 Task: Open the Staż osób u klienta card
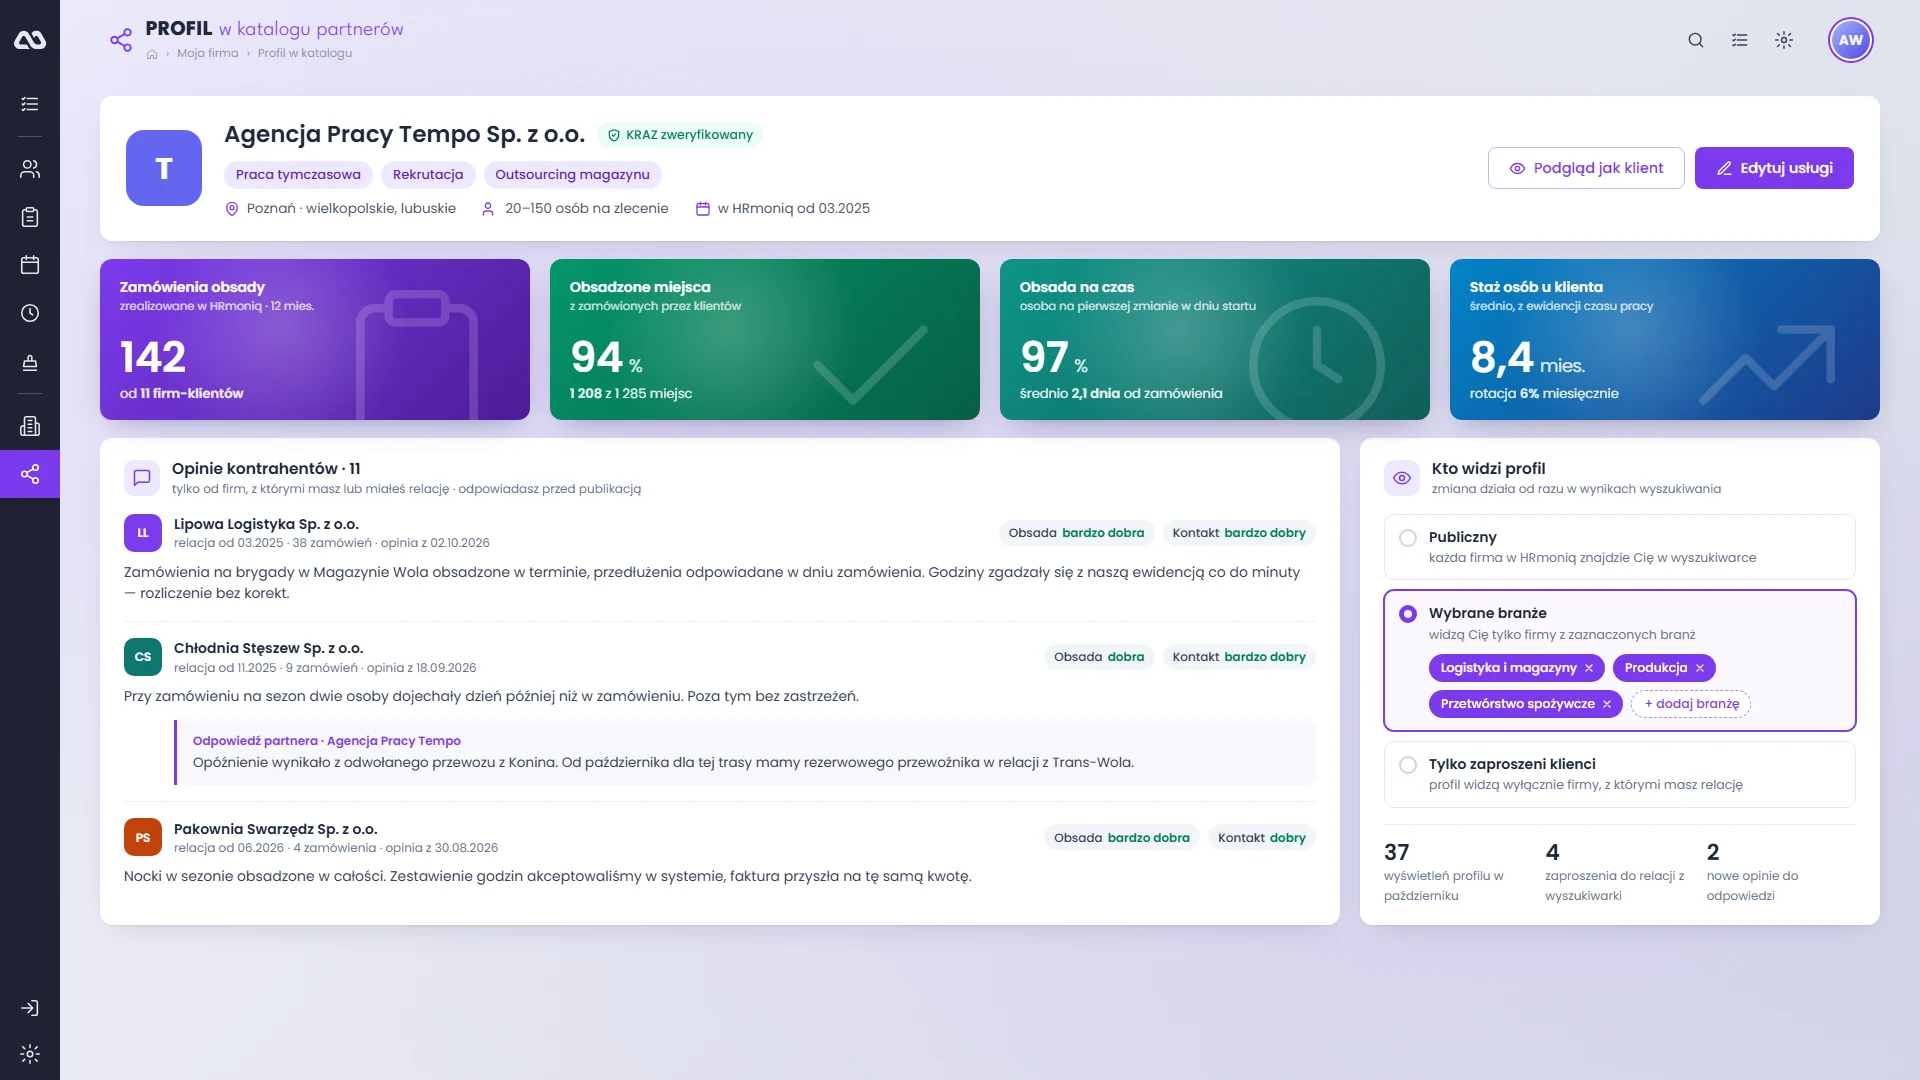click(1665, 339)
